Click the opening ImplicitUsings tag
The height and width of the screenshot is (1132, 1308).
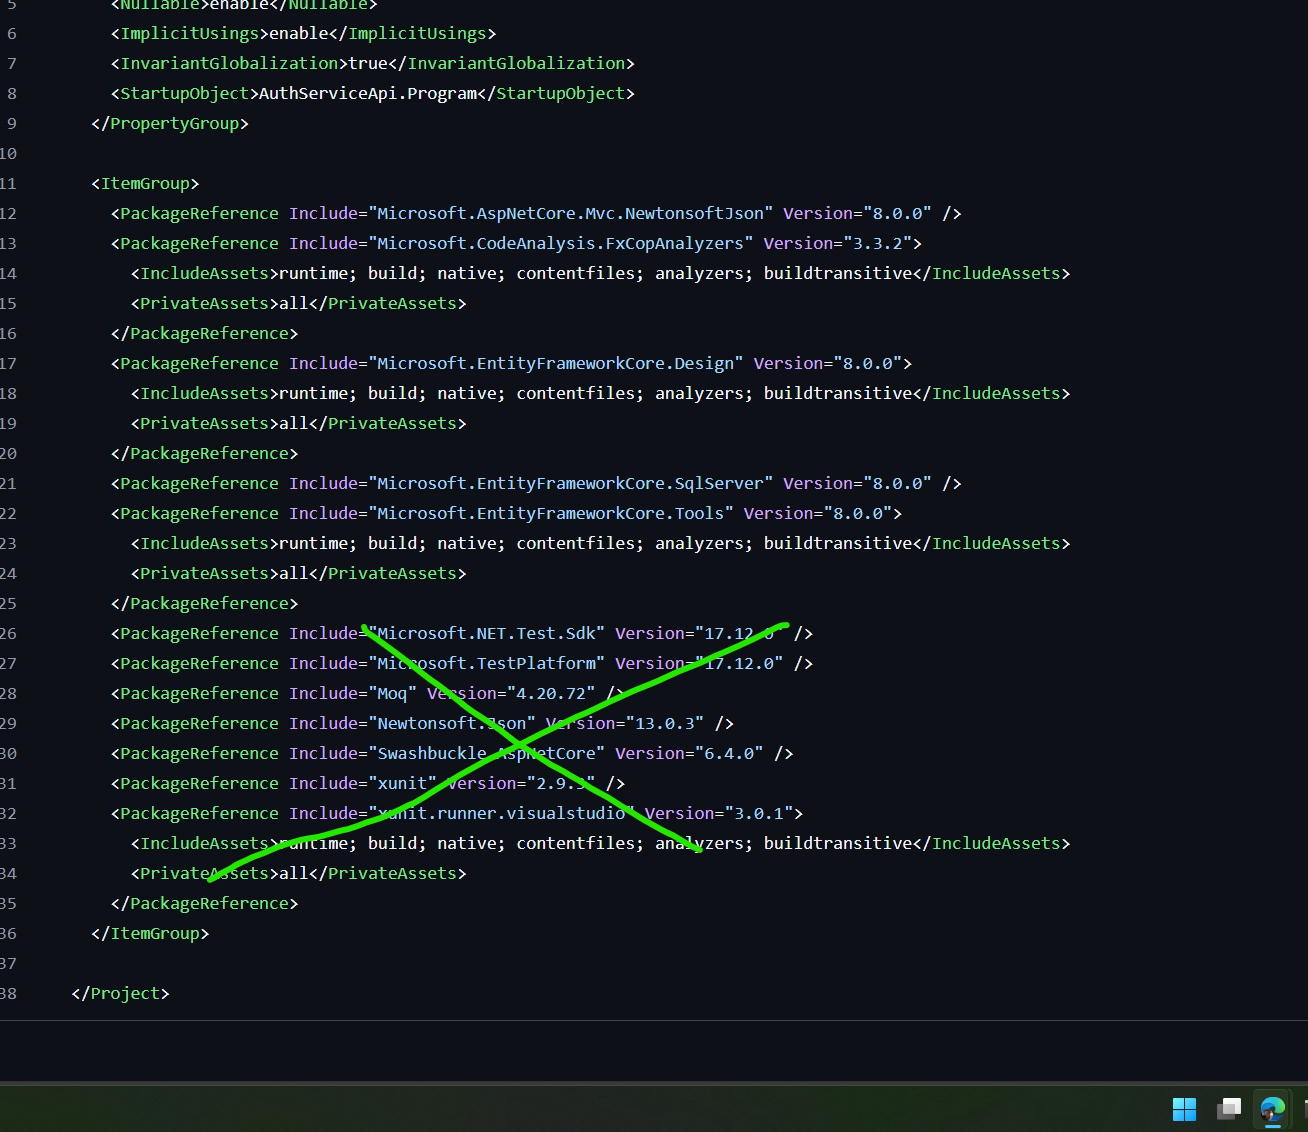click(190, 33)
